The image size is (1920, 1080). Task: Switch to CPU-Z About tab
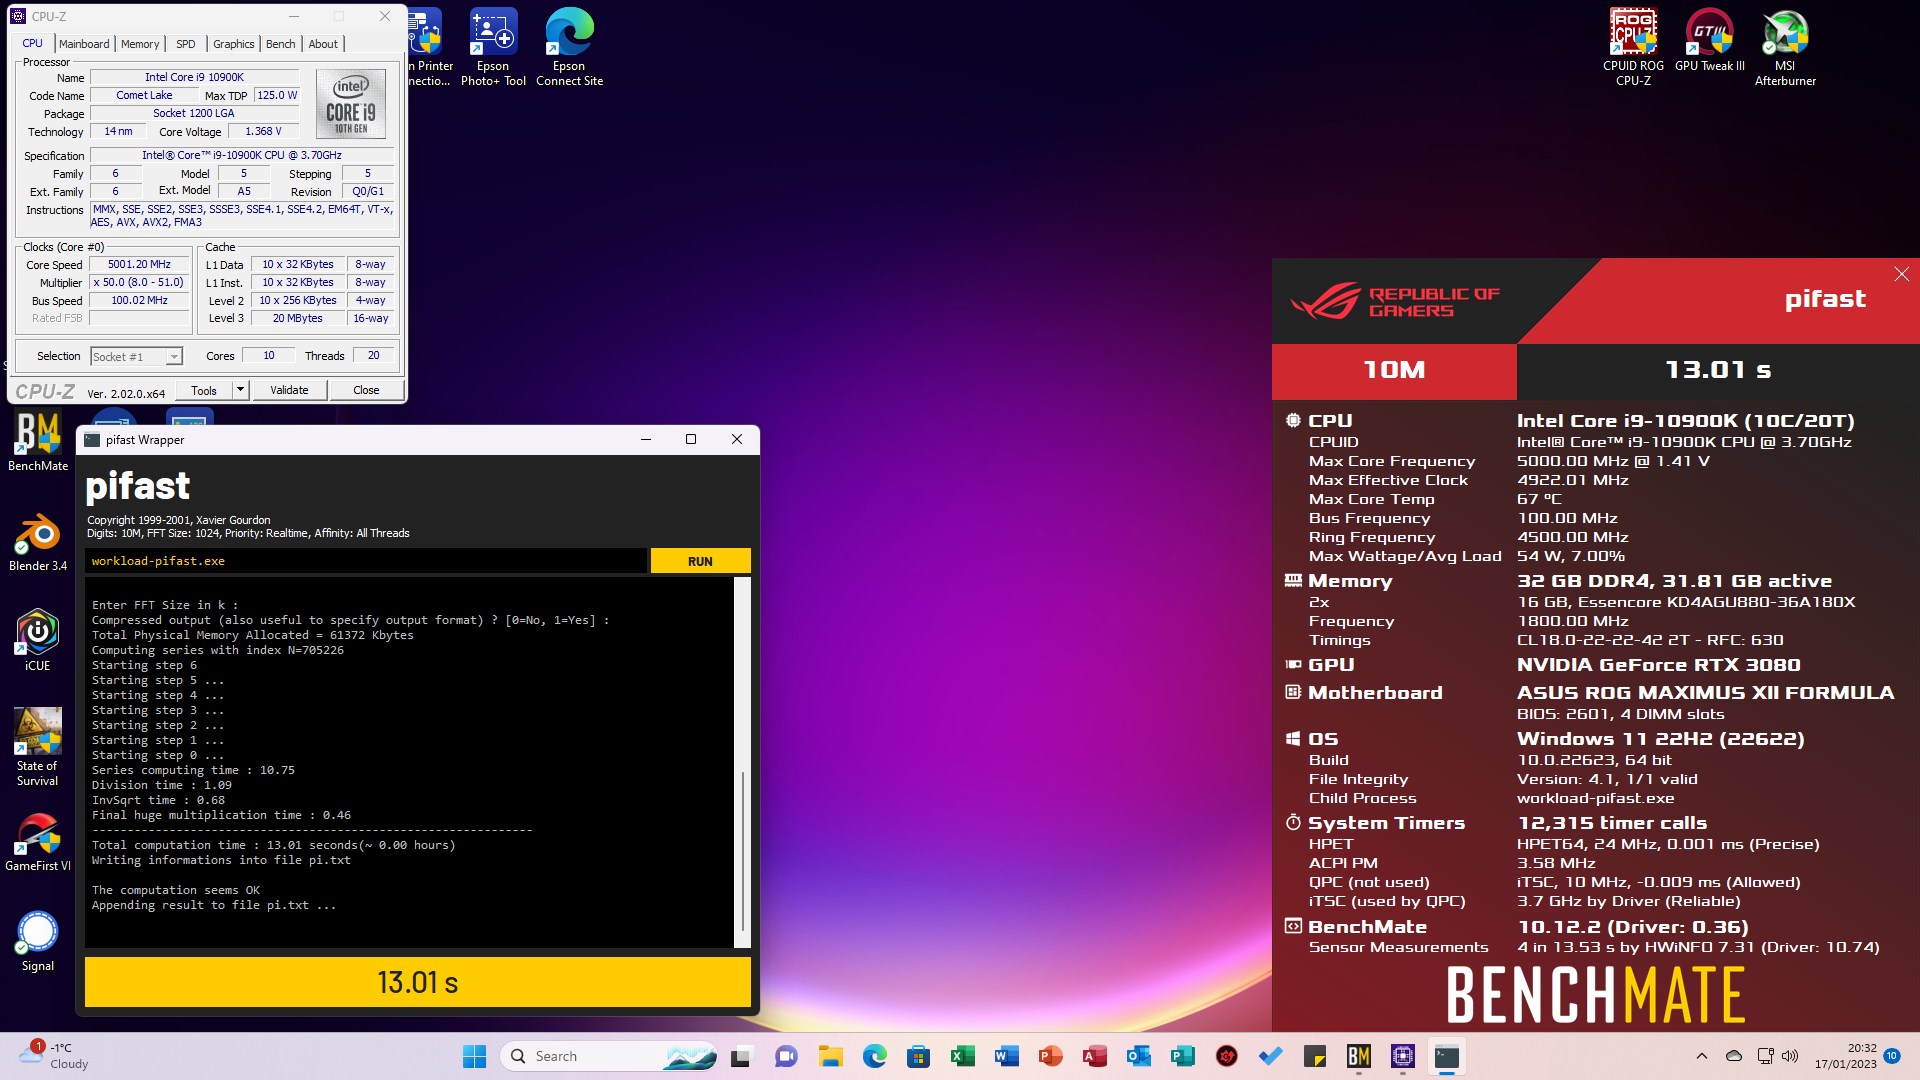(323, 44)
